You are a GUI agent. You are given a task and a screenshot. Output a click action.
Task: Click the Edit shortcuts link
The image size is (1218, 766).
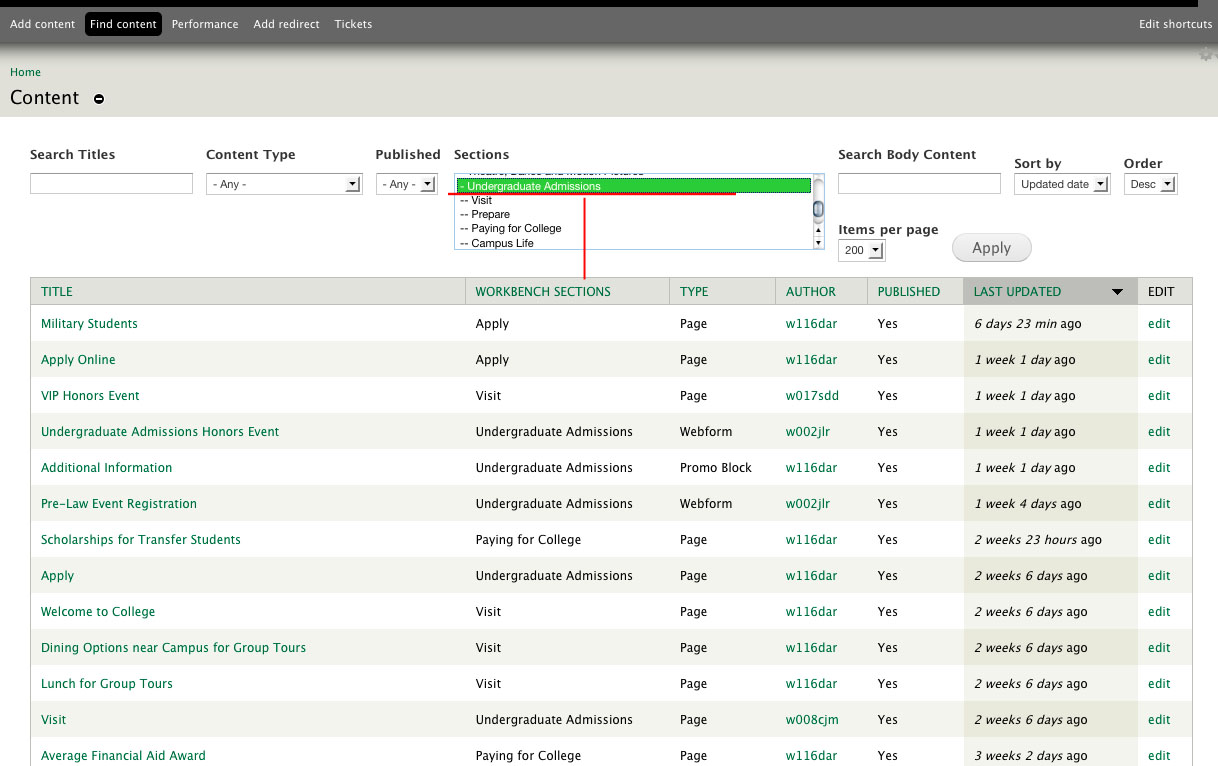click(x=1175, y=23)
